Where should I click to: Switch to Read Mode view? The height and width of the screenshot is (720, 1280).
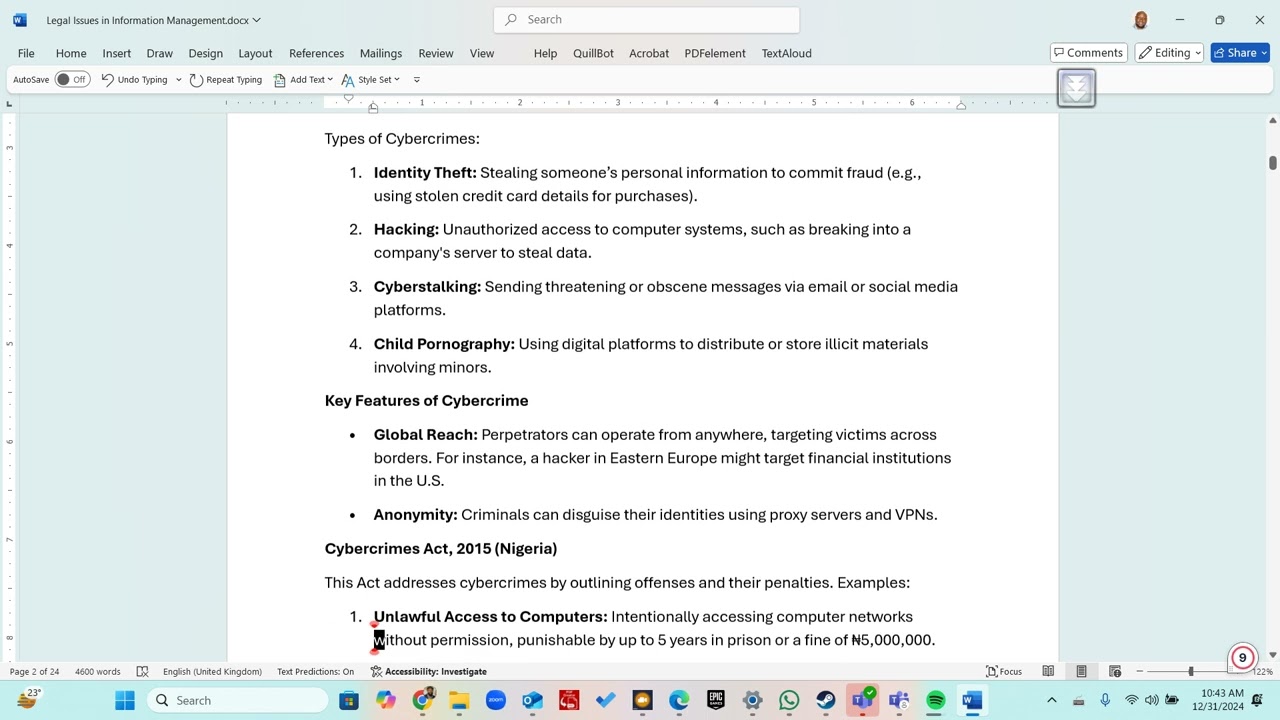[x=1048, y=671]
